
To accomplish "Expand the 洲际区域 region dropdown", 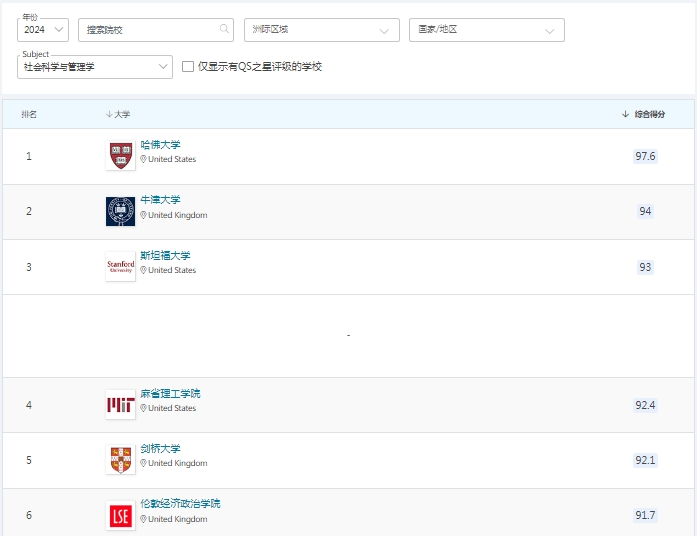I will [321, 30].
